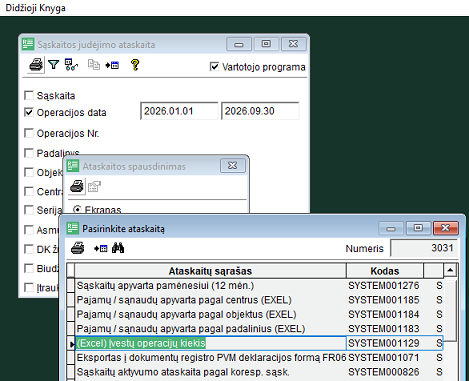
Task: Tick the Biudž checkbox
Action: pos(29,268)
